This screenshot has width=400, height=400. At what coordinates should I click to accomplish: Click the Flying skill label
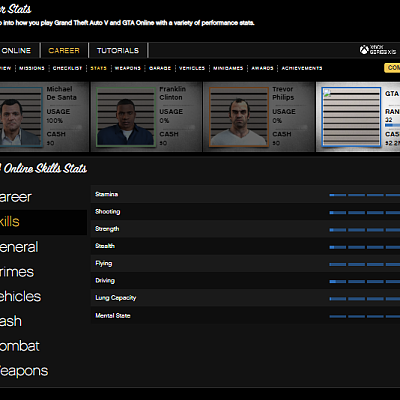(104, 263)
